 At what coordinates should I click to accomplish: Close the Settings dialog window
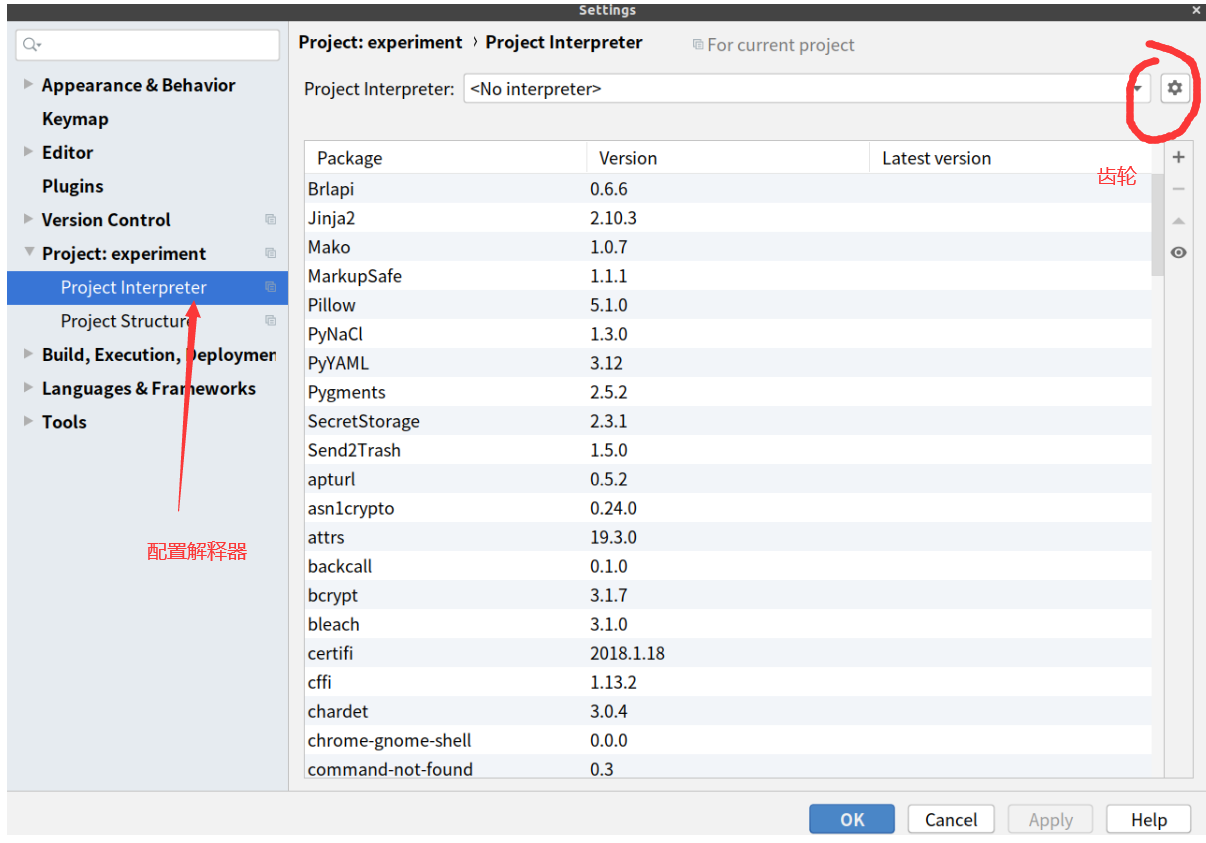pos(1196,10)
